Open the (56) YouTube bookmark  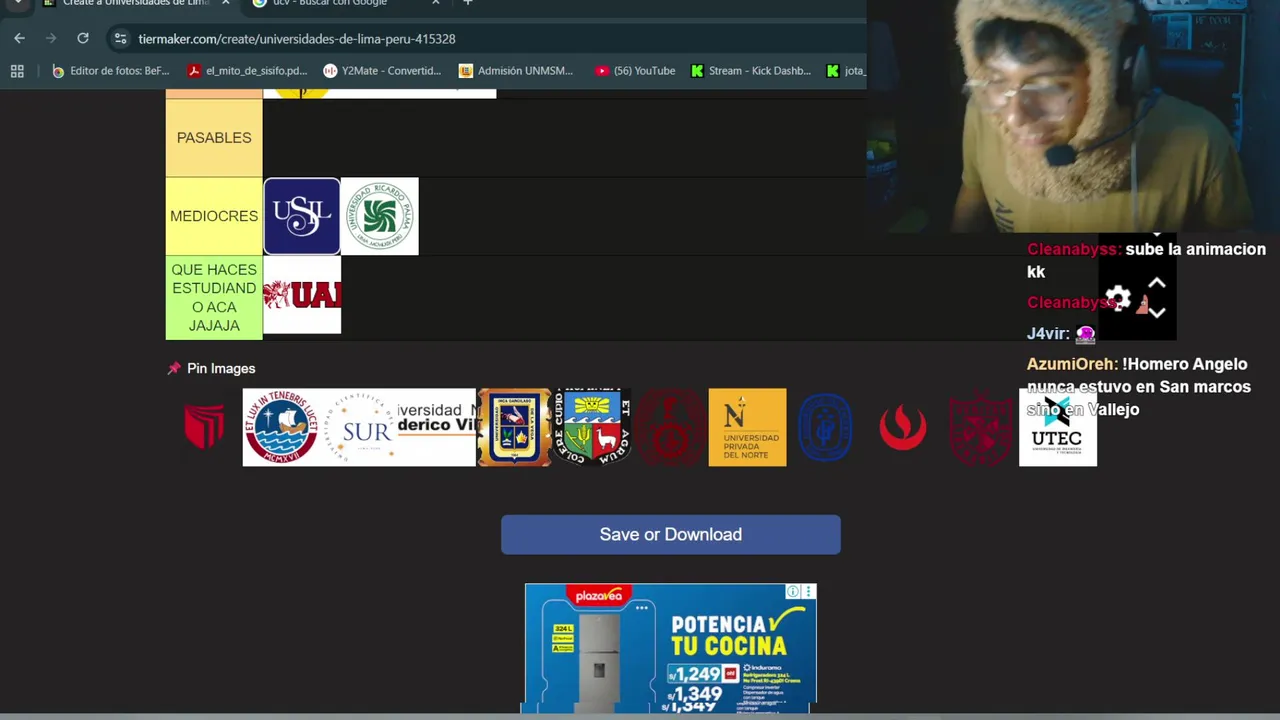(x=635, y=71)
